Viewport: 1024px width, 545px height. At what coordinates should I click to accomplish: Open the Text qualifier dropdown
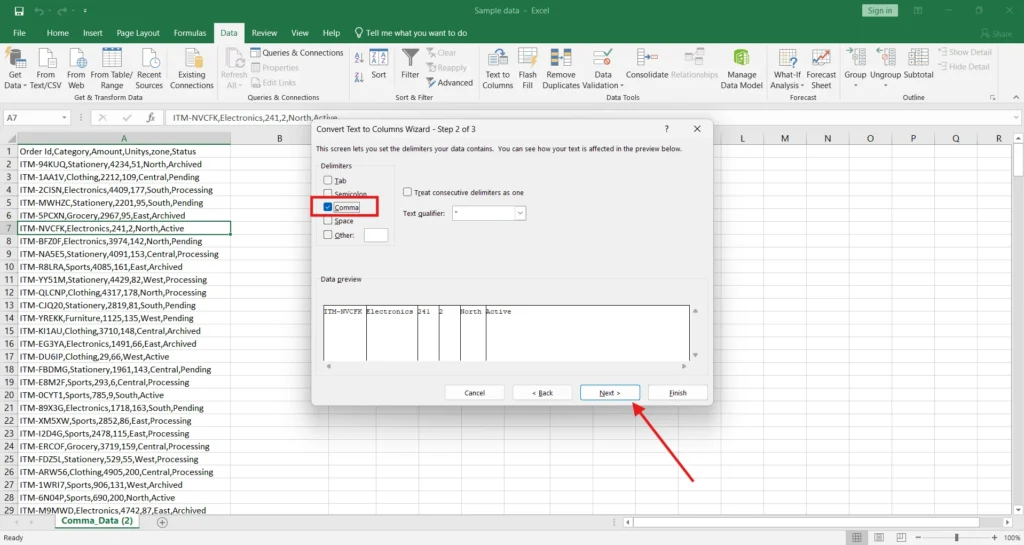click(520, 213)
